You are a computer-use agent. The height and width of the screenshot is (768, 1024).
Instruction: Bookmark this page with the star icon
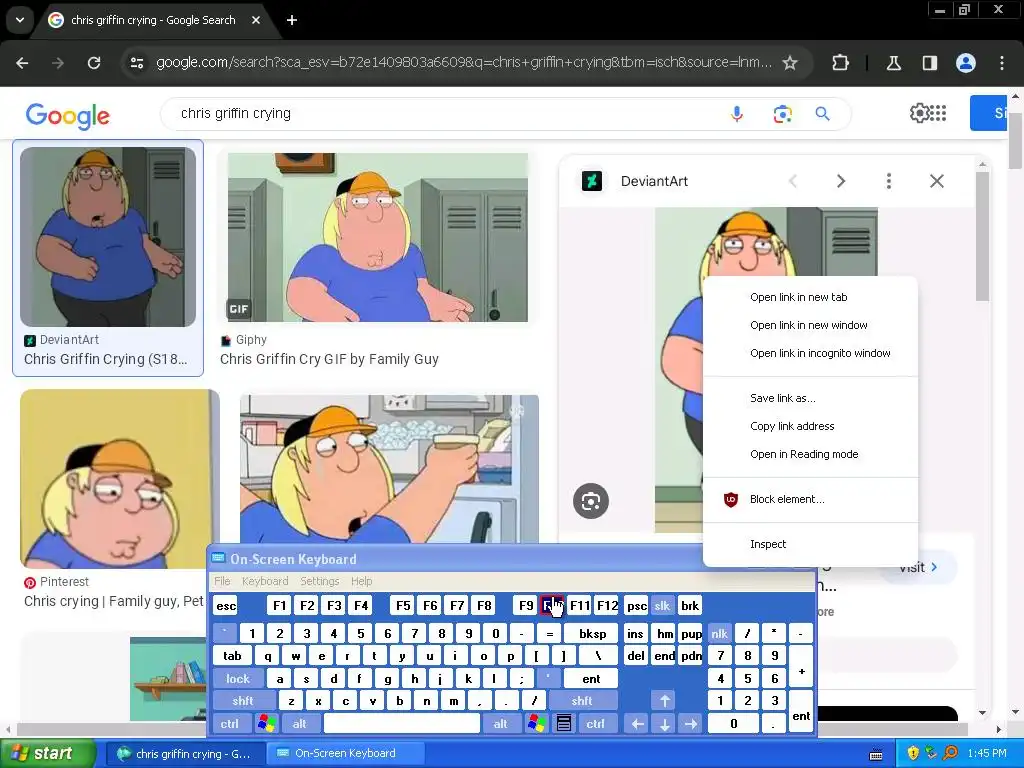[x=790, y=63]
